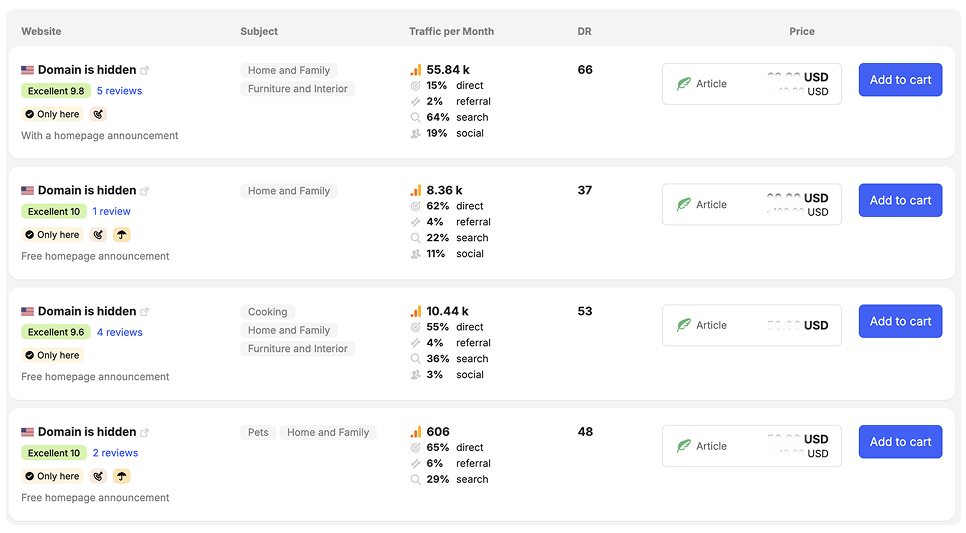Sort by the Subject column header

click(259, 31)
